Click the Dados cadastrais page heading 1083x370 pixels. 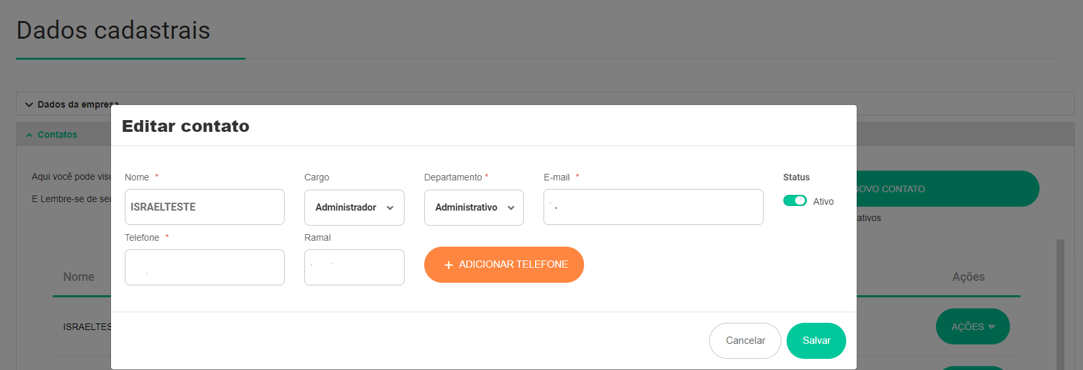click(x=113, y=31)
